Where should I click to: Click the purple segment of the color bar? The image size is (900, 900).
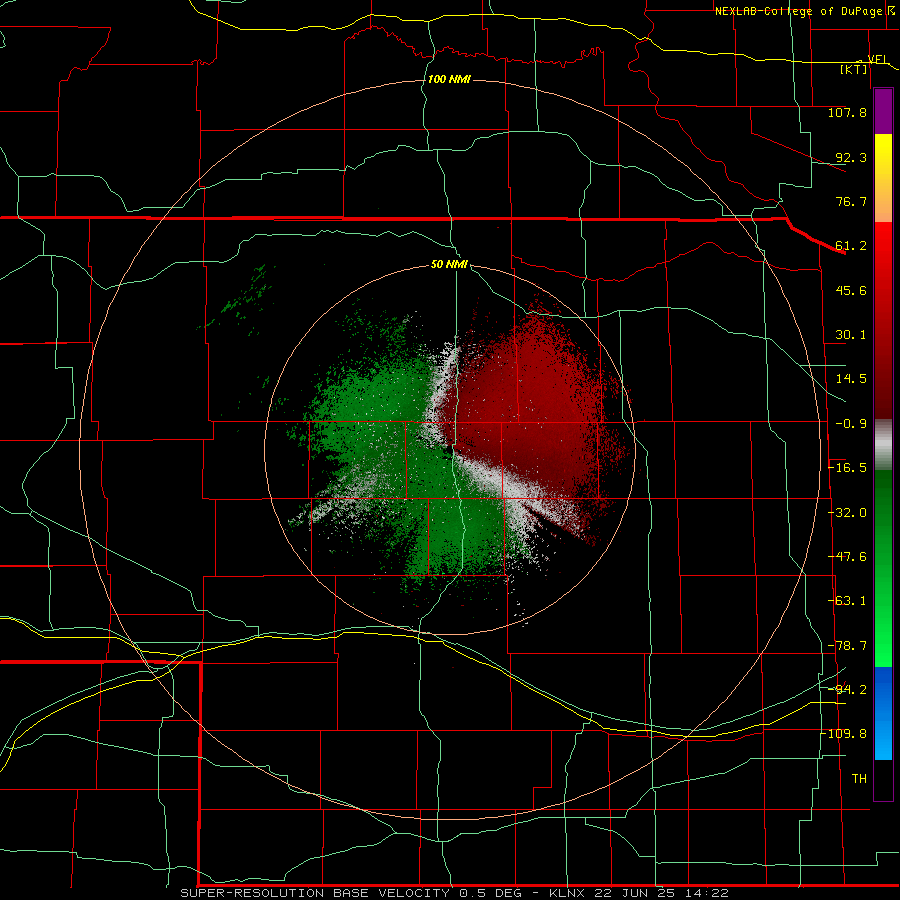pyautogui.click(x=883, y=111)
